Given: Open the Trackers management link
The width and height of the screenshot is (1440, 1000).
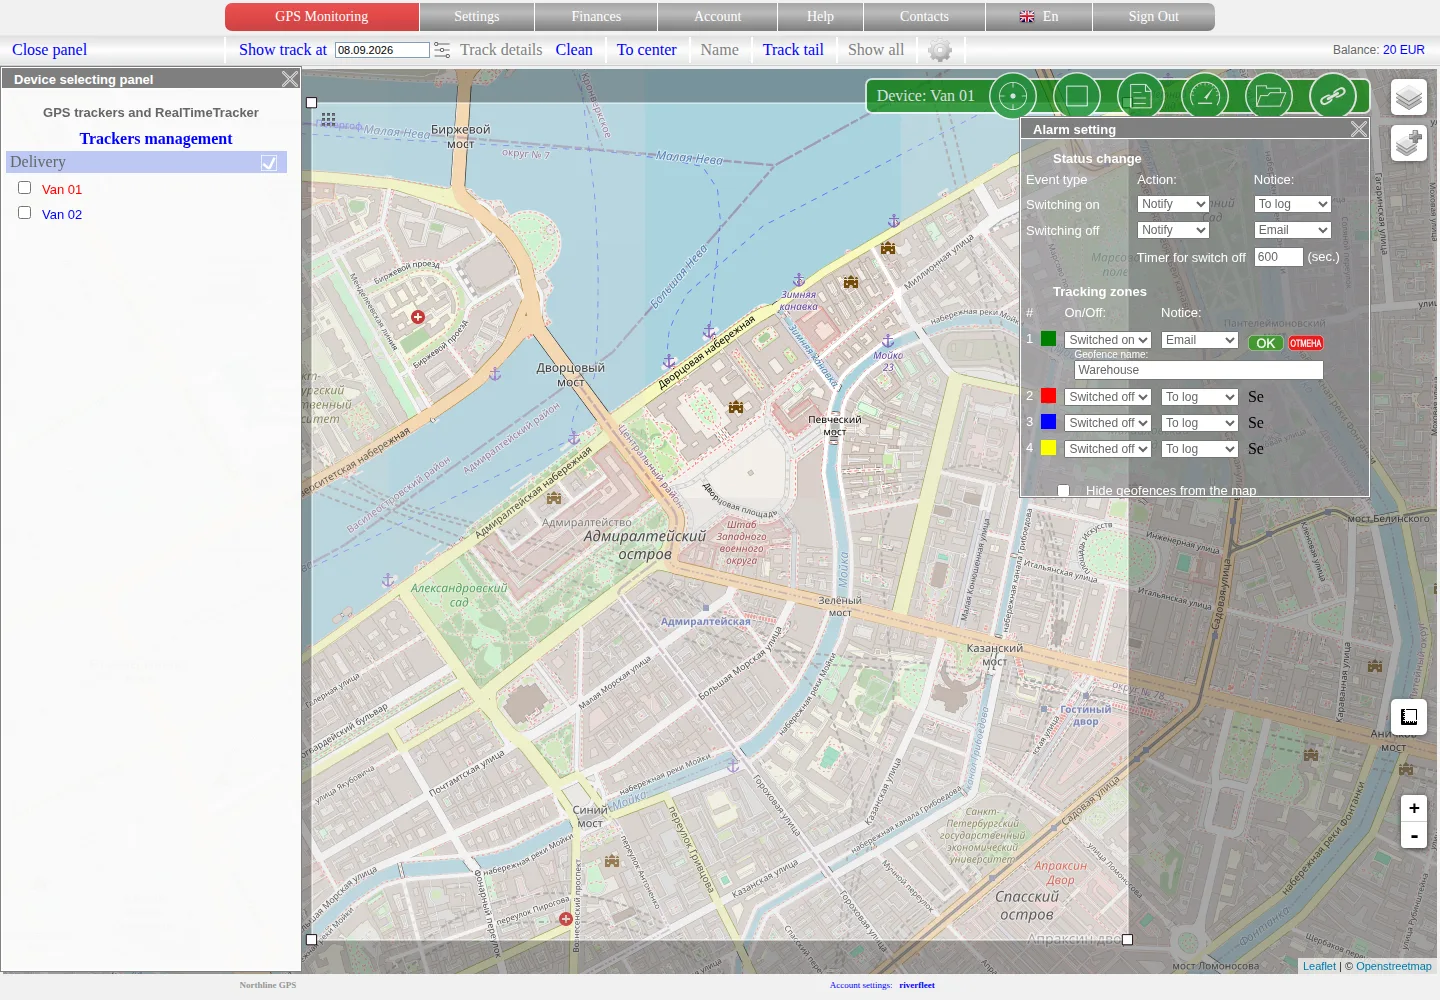Looking at the screenshot, I should pyautogui.click(x=156, y=139).
